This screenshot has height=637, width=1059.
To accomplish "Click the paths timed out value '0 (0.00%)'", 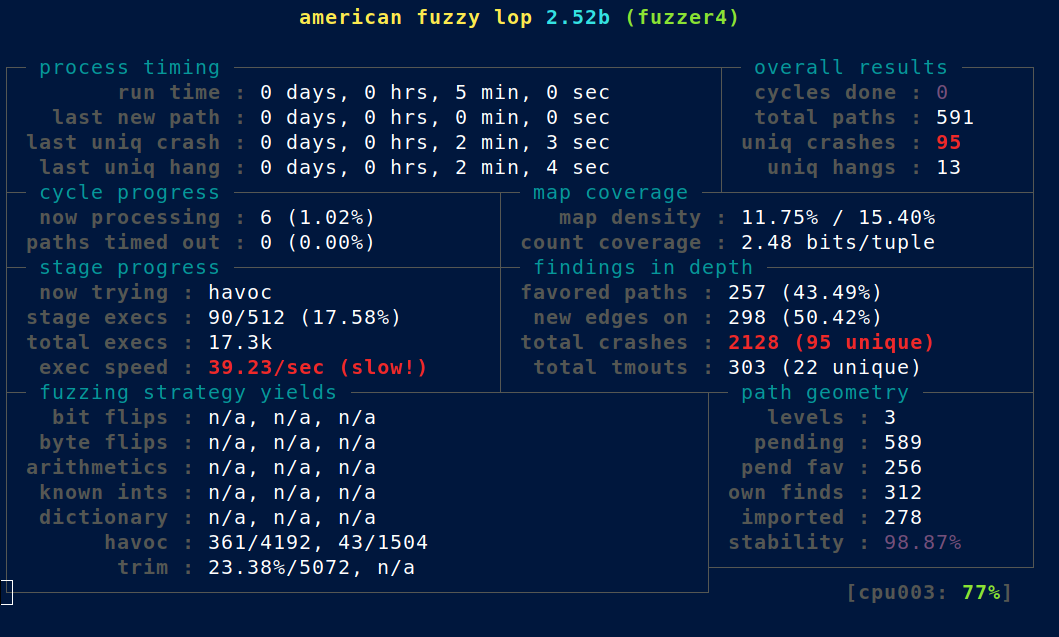I will point(317,243).
